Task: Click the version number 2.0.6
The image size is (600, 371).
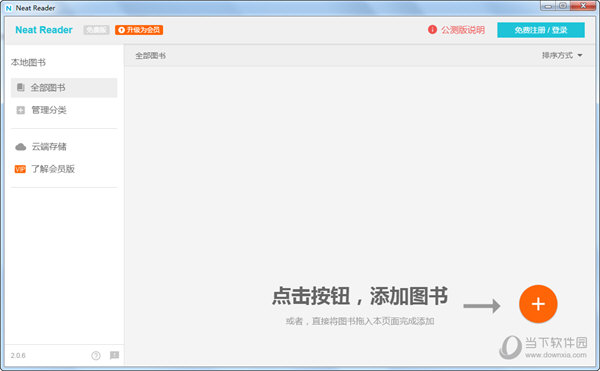Action: click(x=18, y=356)
